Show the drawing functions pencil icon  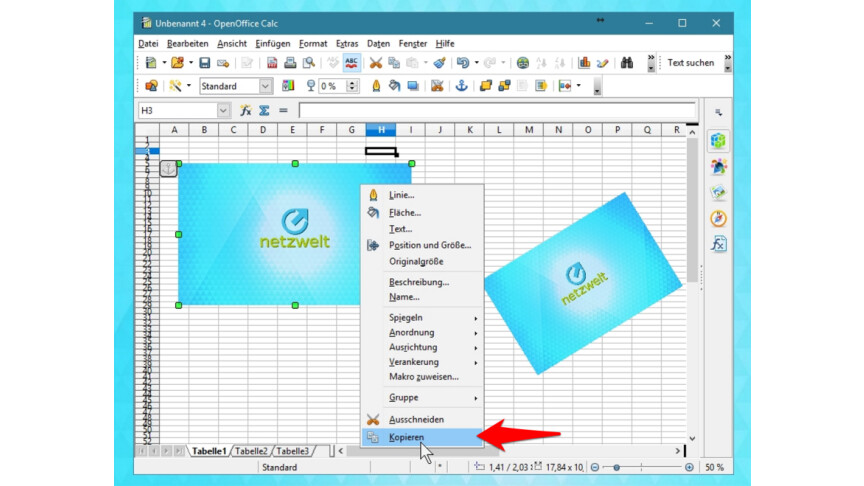602,63
